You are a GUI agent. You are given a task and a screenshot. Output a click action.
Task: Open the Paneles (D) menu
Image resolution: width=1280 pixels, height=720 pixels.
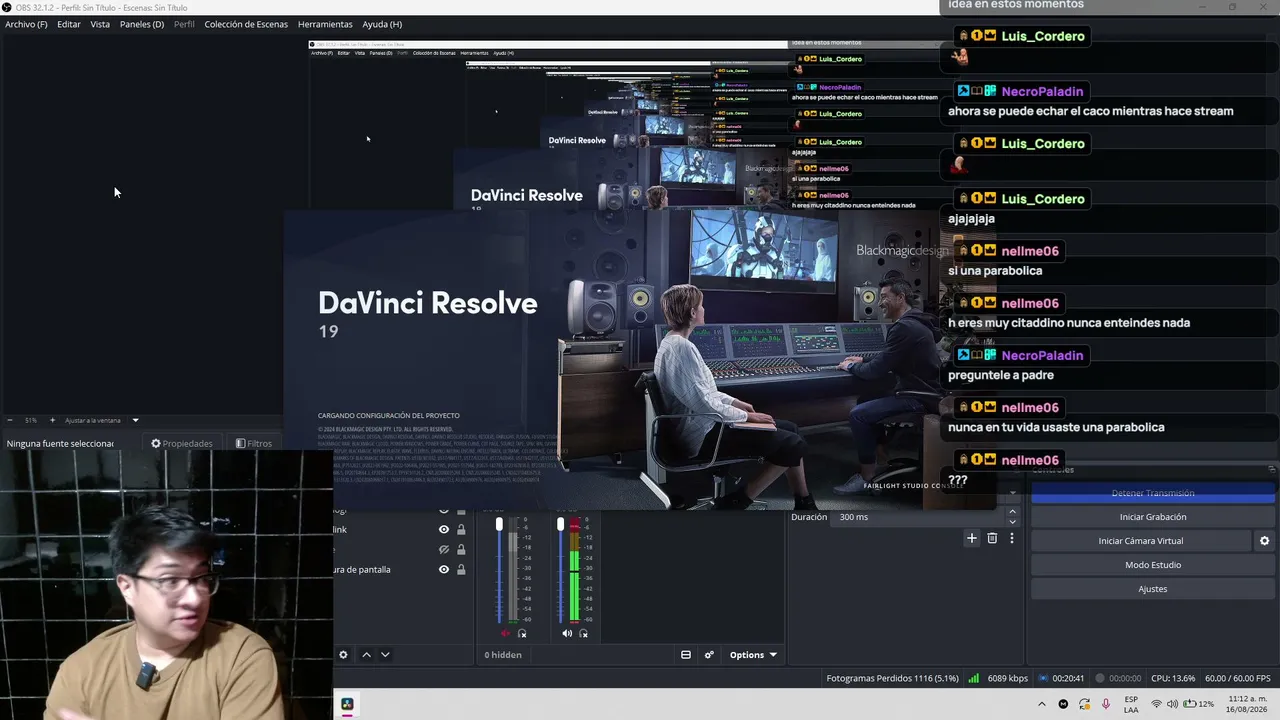[x=142, y=24]
